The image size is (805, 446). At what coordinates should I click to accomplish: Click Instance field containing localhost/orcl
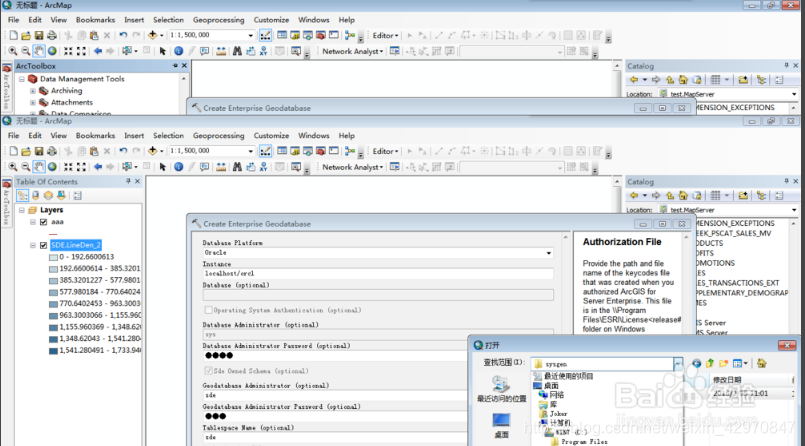tap(378, 274)
